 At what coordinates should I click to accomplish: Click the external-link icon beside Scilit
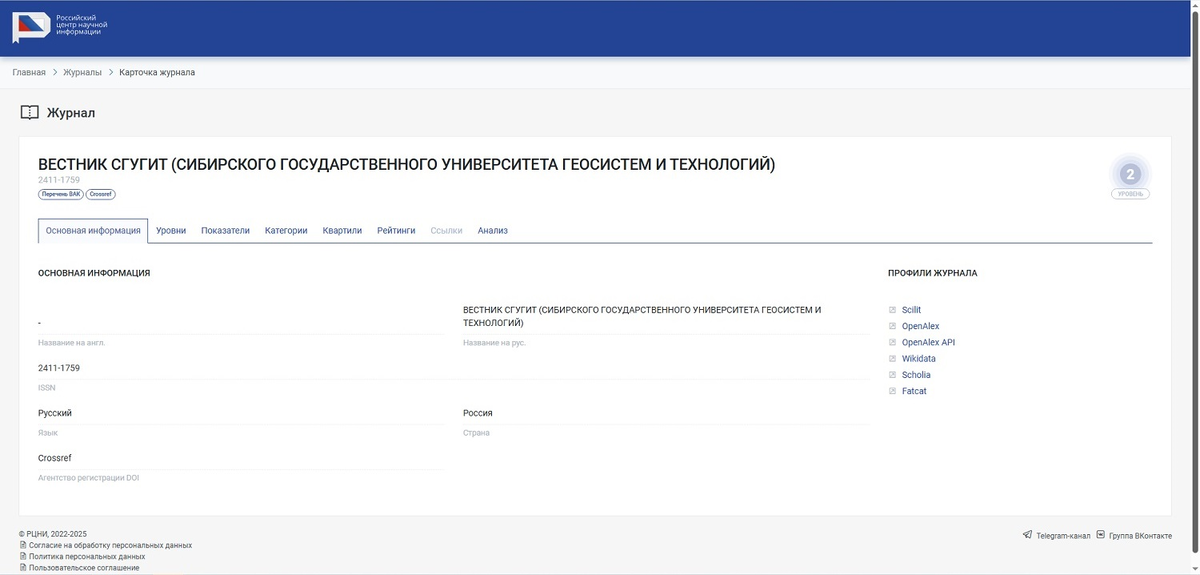click(x=892, y=310)
